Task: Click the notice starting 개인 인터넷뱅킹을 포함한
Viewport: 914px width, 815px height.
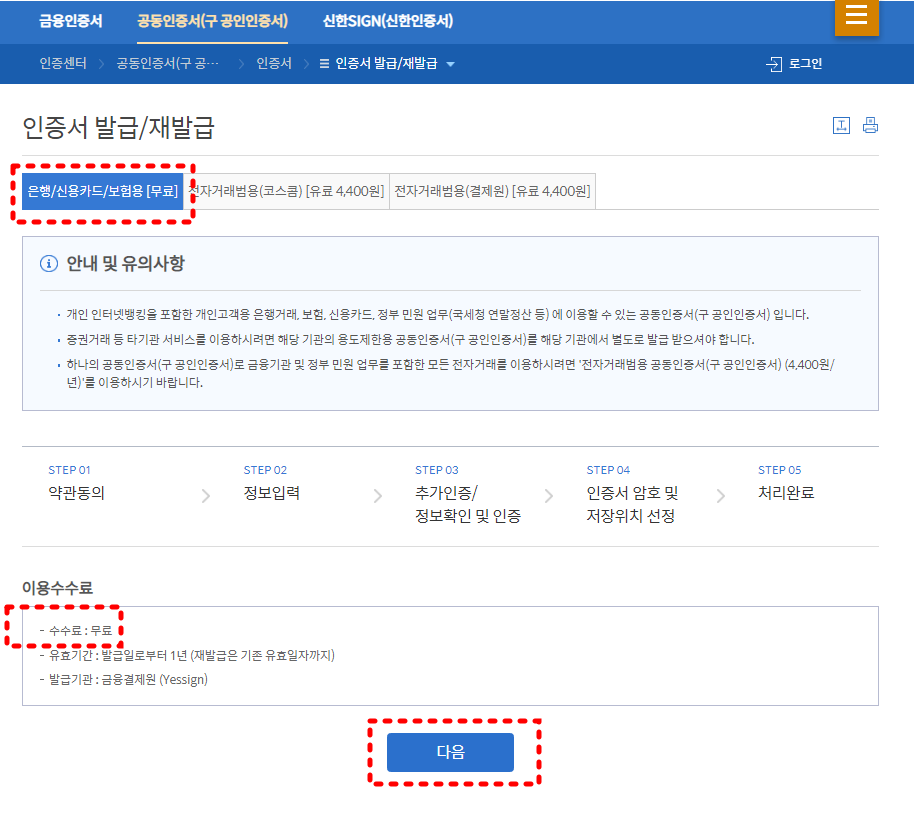Action: pos(438,315)
